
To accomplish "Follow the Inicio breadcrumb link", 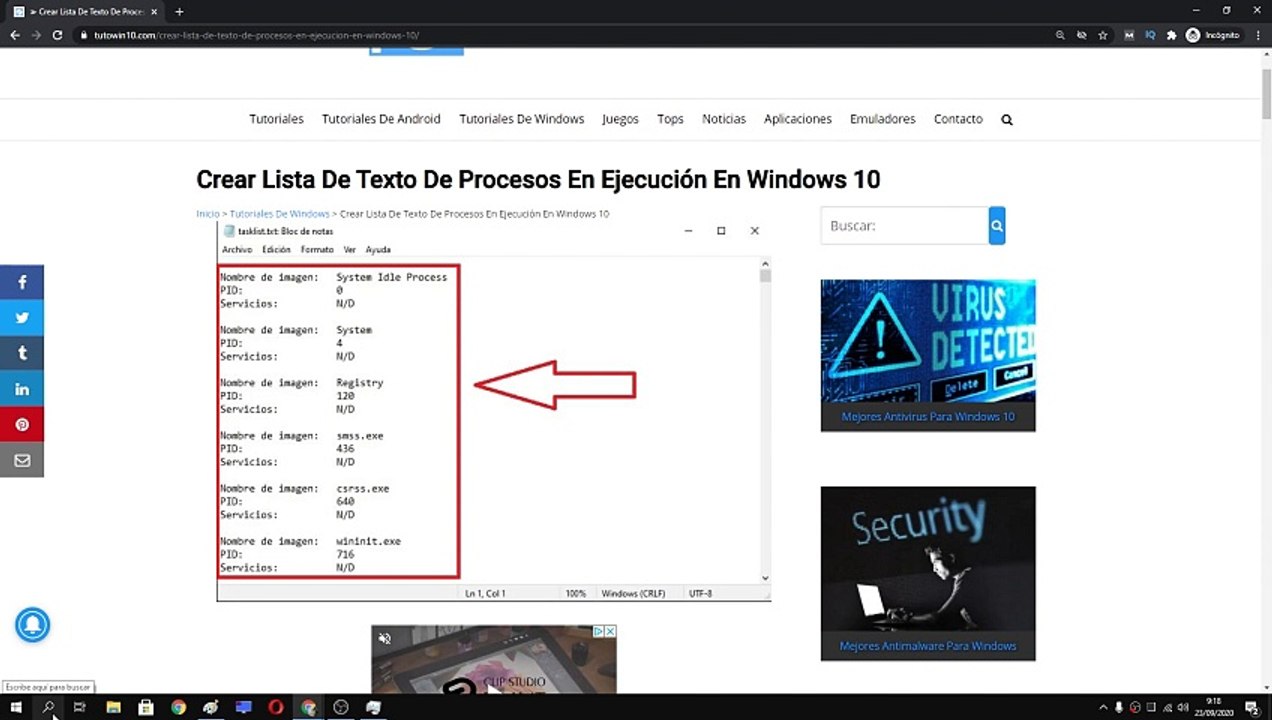I will 208,214.
